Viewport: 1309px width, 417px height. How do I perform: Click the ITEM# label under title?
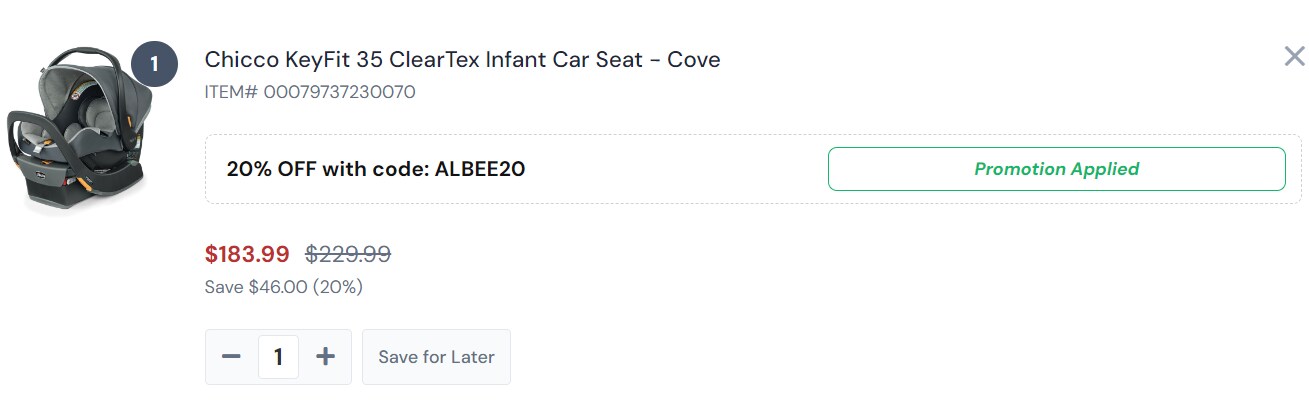click(x=231, y=92)
